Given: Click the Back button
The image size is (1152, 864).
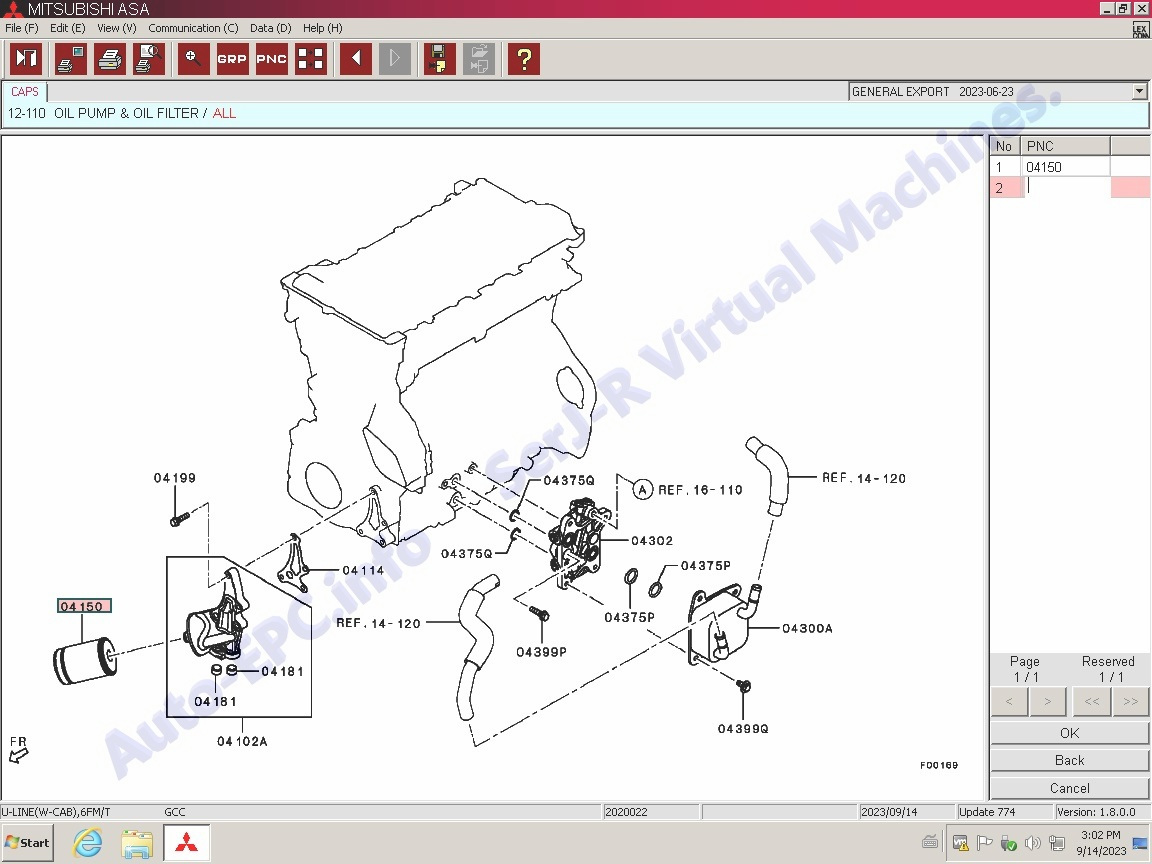Looking at the screenshot, I should [x=1069, y=760].
